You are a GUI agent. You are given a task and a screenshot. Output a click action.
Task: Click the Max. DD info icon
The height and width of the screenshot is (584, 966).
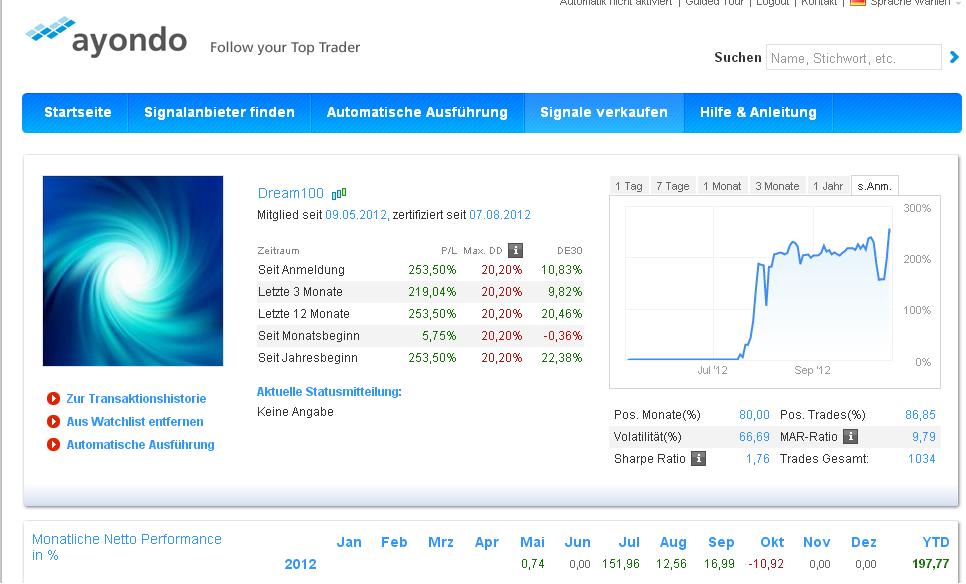[515, 250]
